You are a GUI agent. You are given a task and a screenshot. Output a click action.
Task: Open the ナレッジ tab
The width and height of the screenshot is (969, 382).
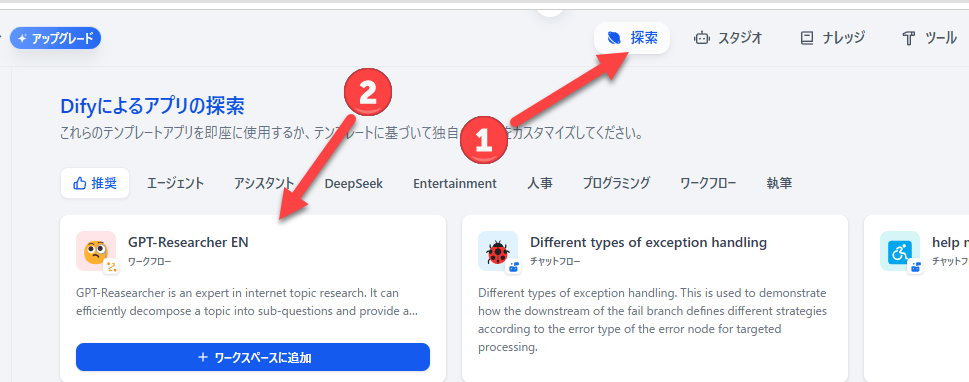pyautogui.click(x=832, y=38)
